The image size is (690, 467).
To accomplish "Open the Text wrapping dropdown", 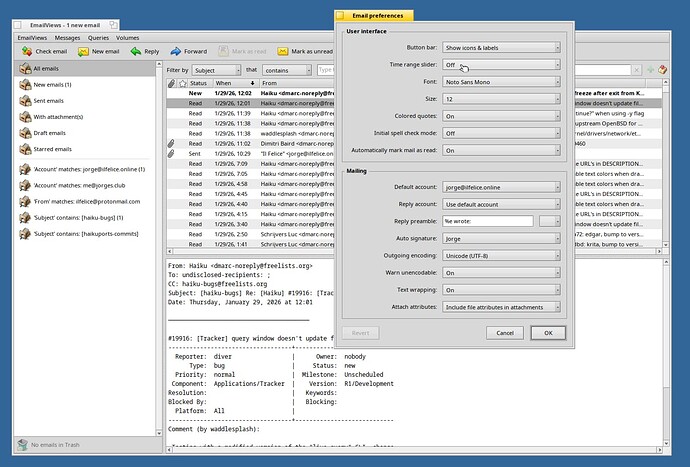I will point(501,290).
